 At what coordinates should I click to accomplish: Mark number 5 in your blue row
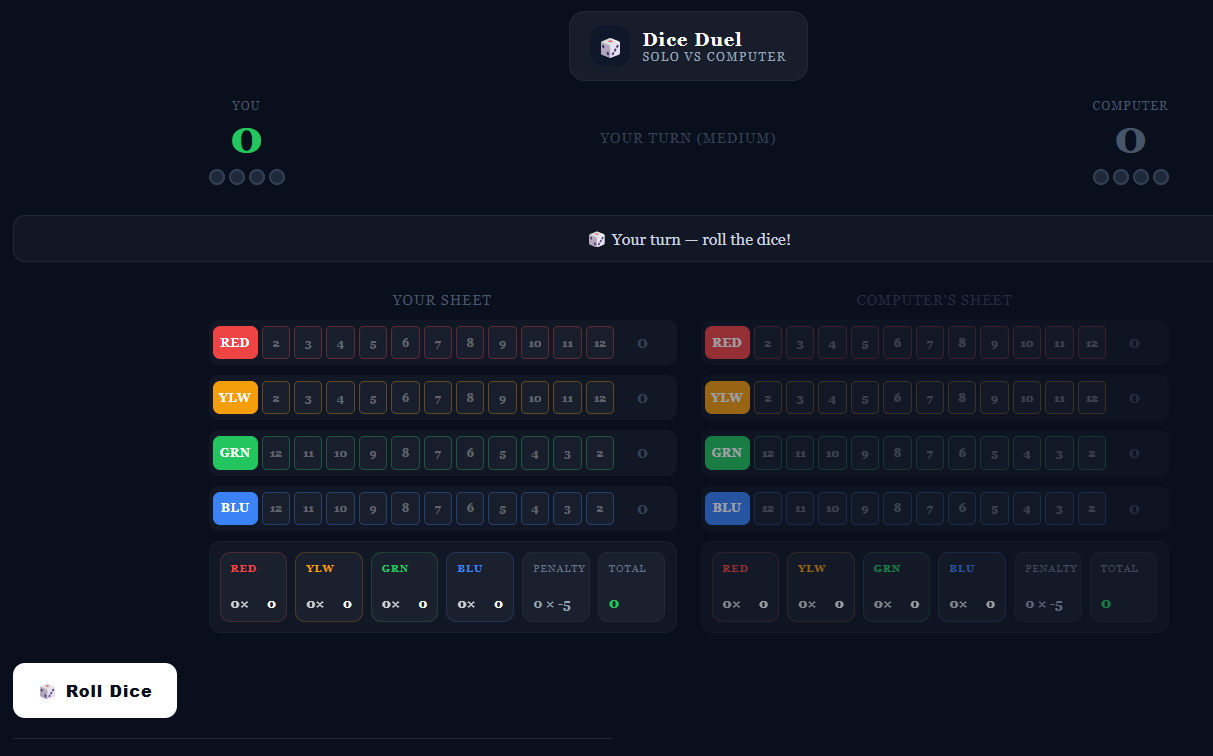(x=502, y=508)
